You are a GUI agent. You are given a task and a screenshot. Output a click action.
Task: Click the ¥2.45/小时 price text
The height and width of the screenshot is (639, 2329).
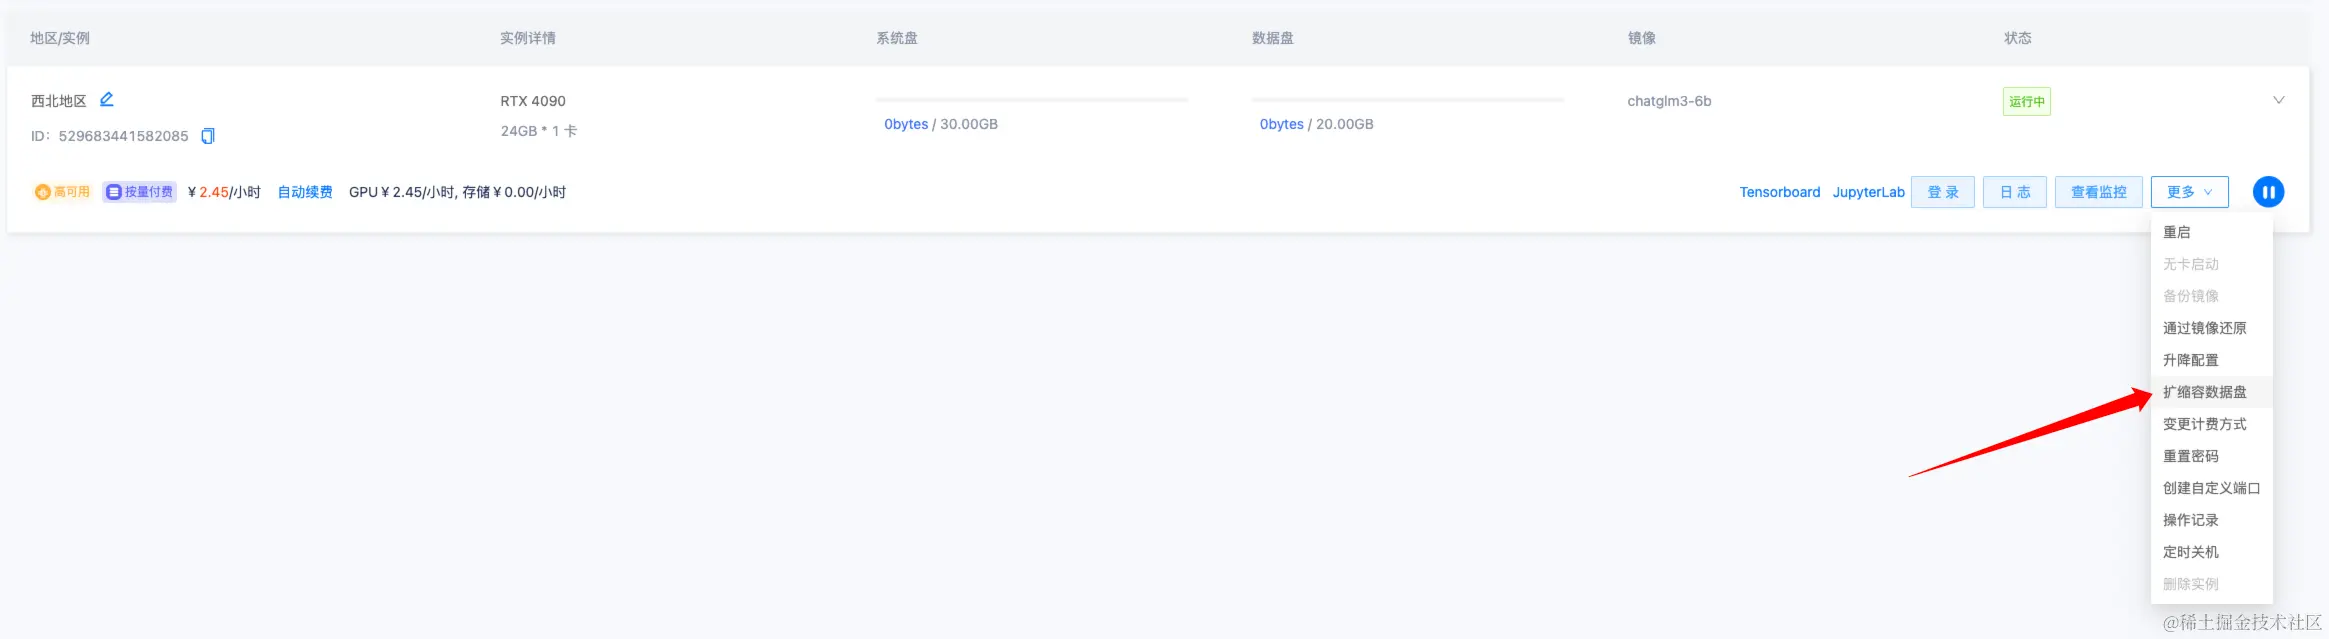[224, 192]
